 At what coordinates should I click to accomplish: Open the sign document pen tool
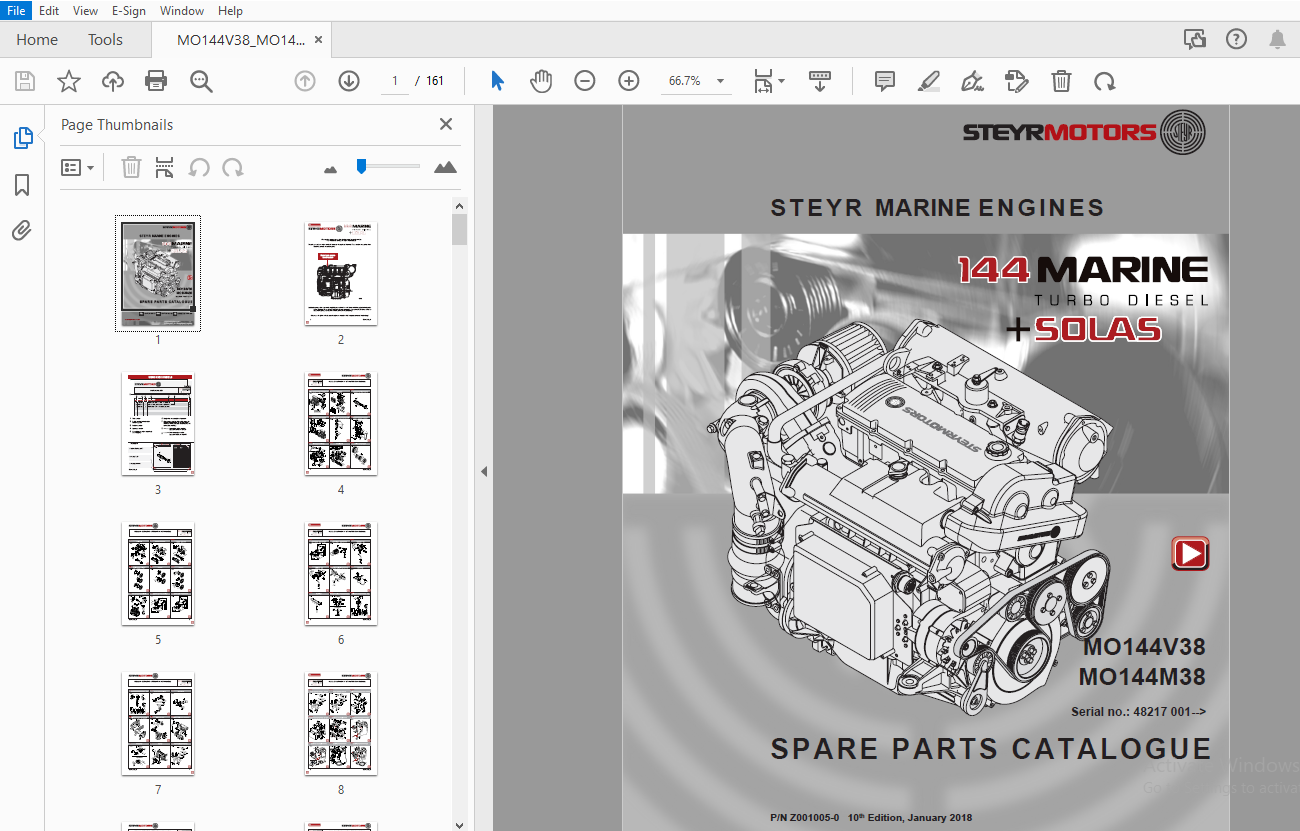972,81
